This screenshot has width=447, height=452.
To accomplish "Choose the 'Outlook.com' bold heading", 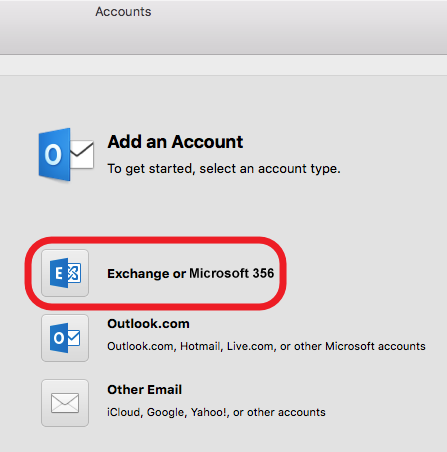I will point(148,324).
